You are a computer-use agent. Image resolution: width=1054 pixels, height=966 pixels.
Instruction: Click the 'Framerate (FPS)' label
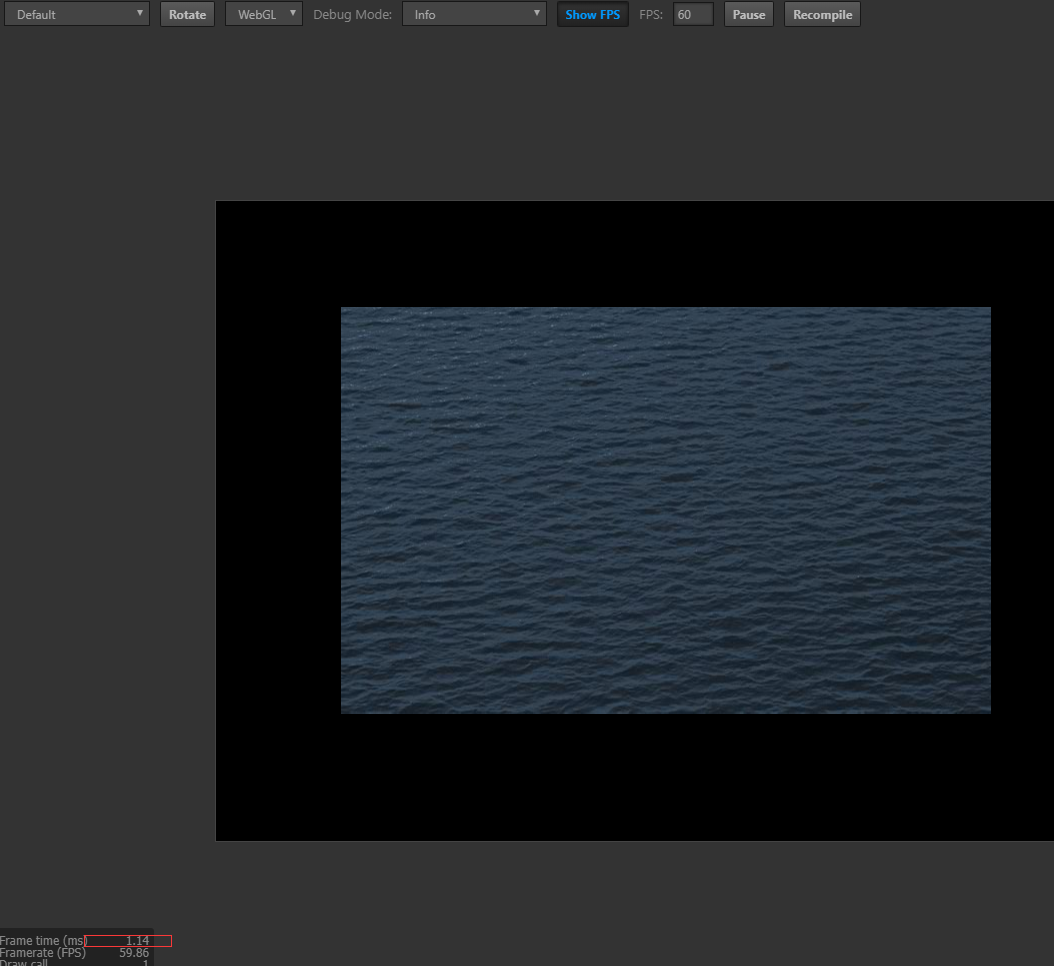(x=43, y=953)
